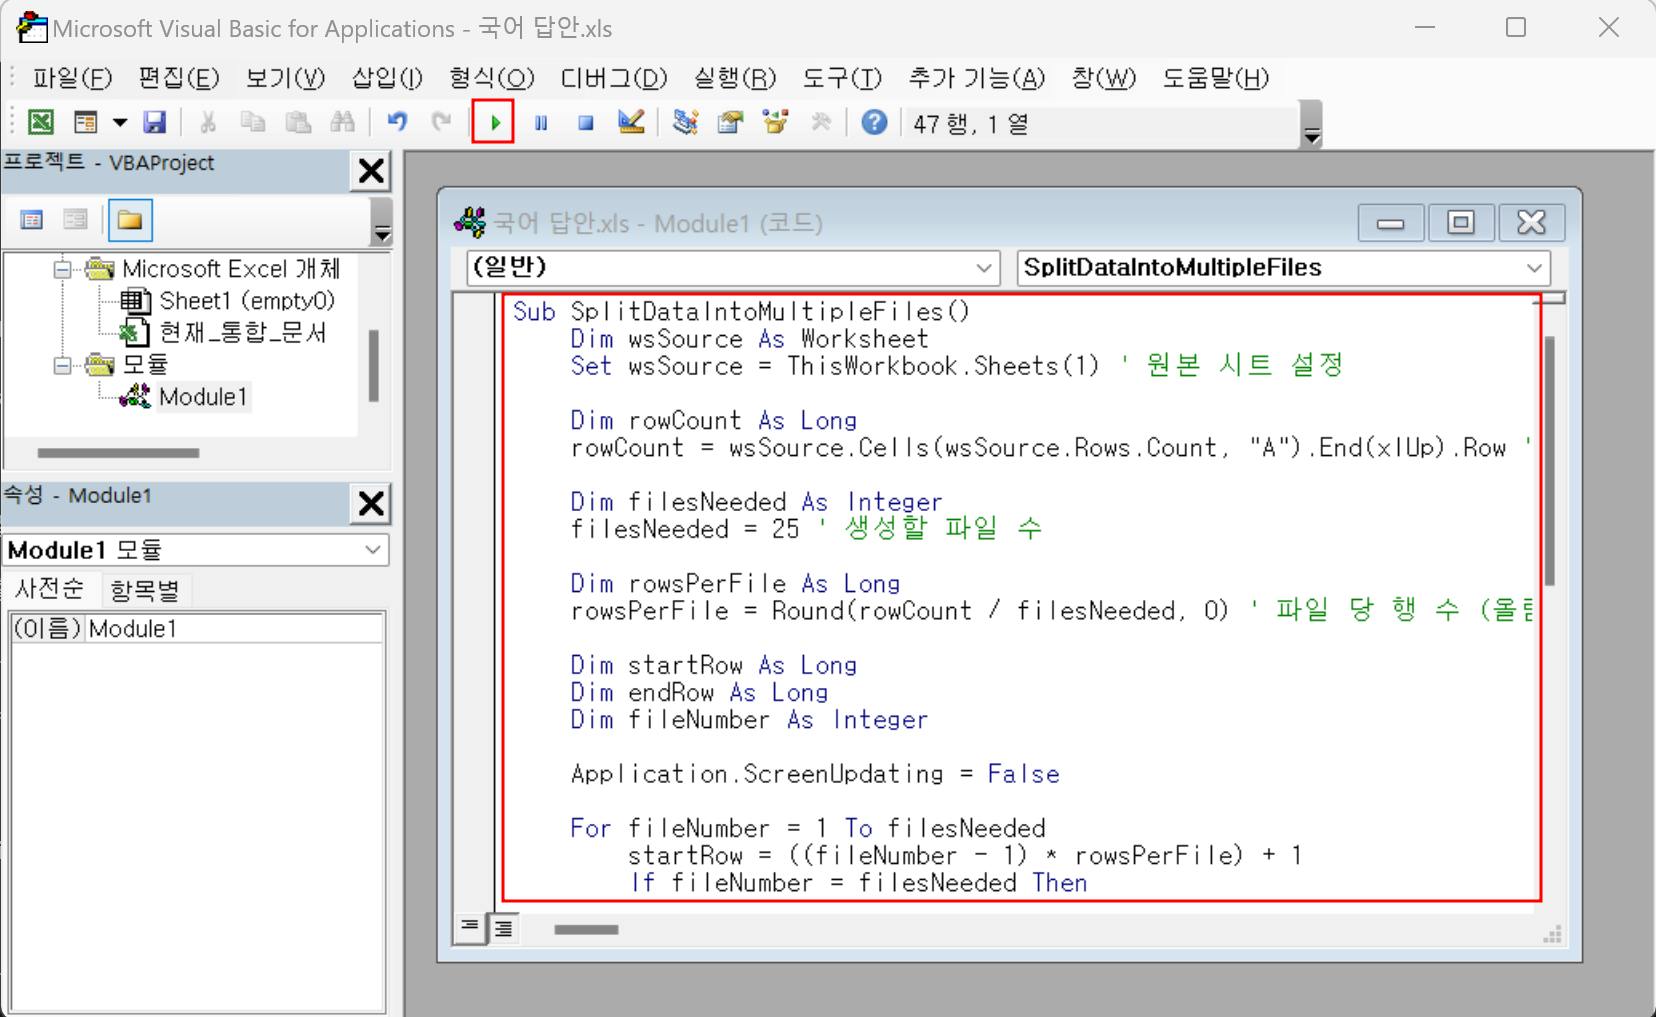Open the 도구(T) menu

tap(842, 78)
